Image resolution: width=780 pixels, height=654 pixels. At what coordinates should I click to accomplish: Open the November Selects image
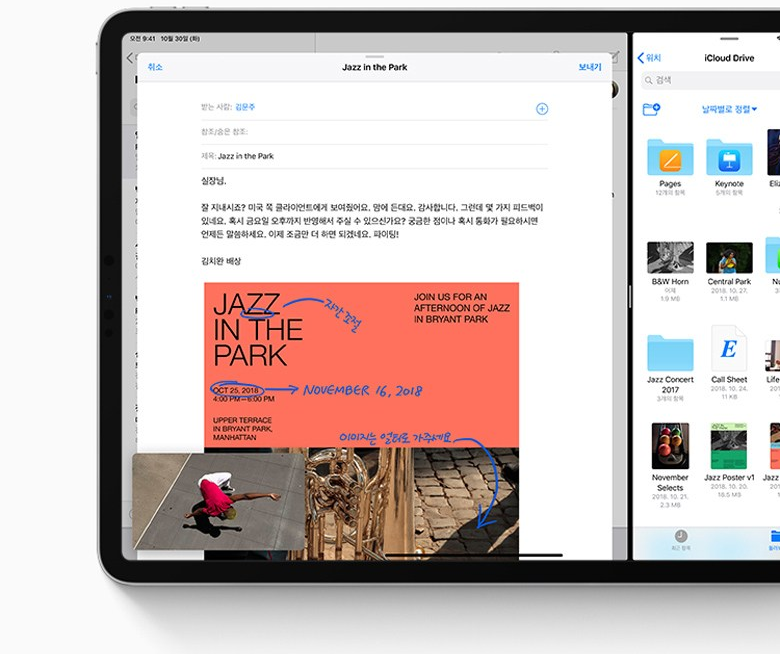670,446
